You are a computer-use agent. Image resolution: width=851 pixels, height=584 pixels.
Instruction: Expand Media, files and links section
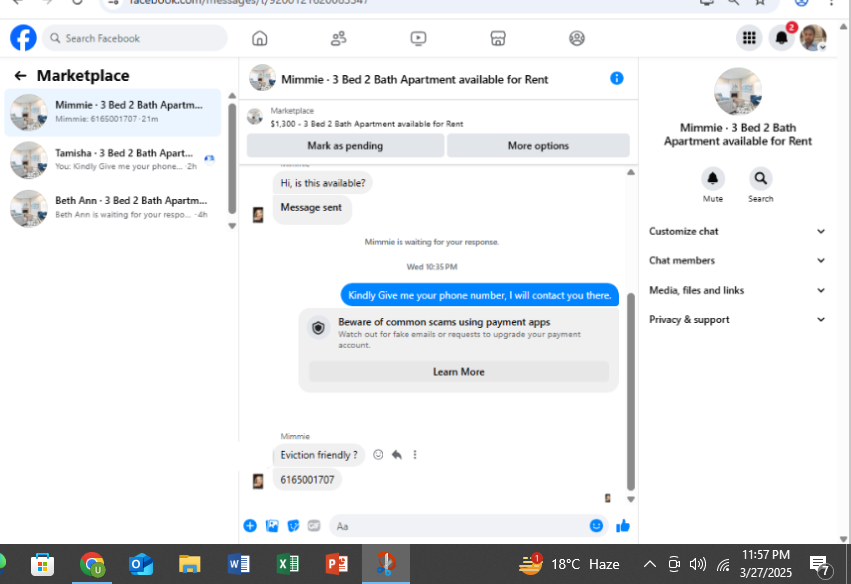(737, 290)
